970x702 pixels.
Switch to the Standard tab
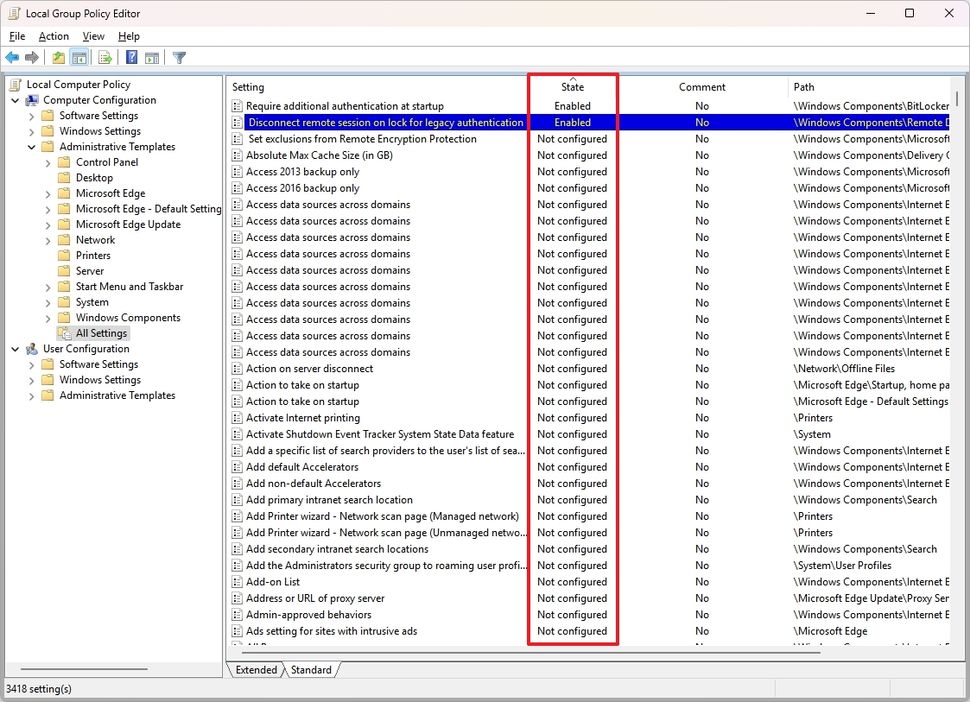pyautogui.click(x=311, y=670)
